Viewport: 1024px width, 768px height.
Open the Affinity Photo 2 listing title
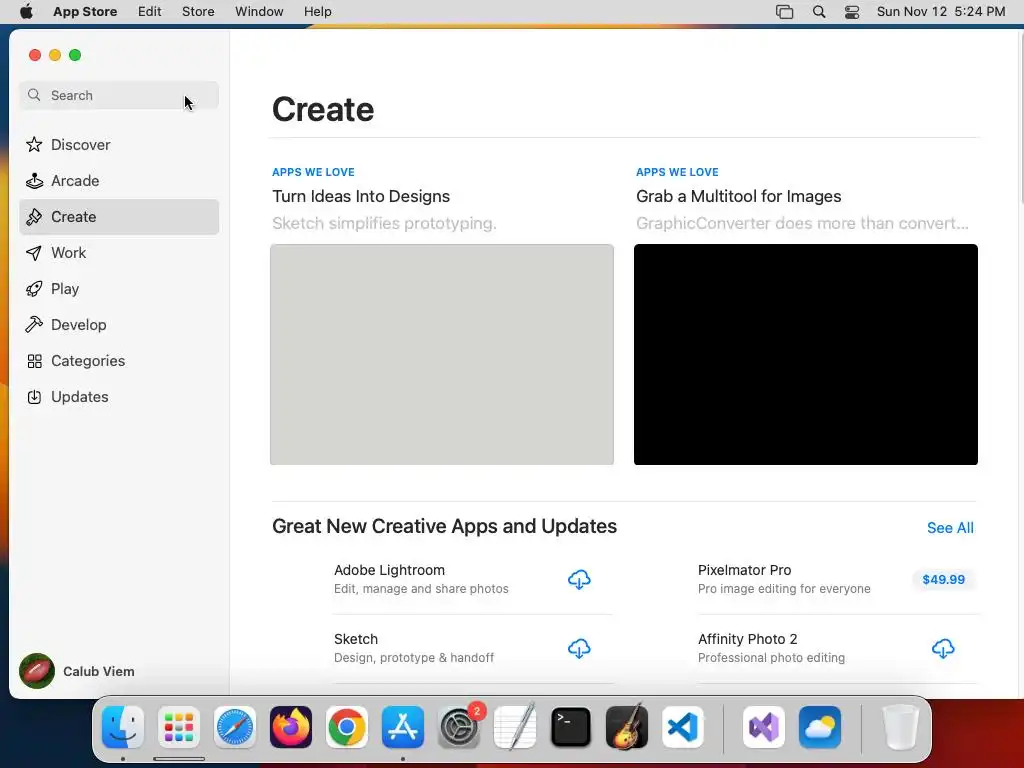[748, 639]
